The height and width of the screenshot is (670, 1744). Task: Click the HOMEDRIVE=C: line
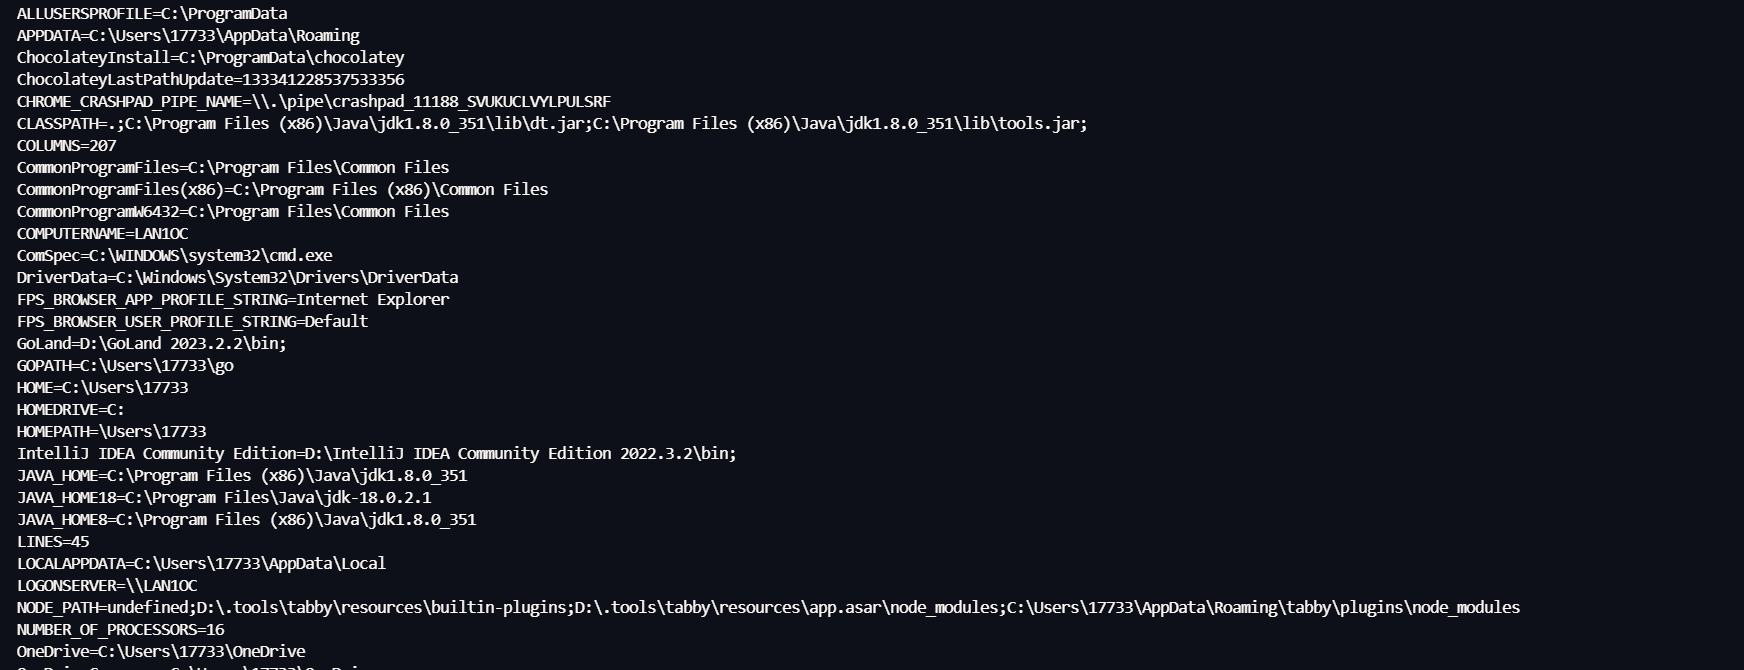[x=70, y=410]
